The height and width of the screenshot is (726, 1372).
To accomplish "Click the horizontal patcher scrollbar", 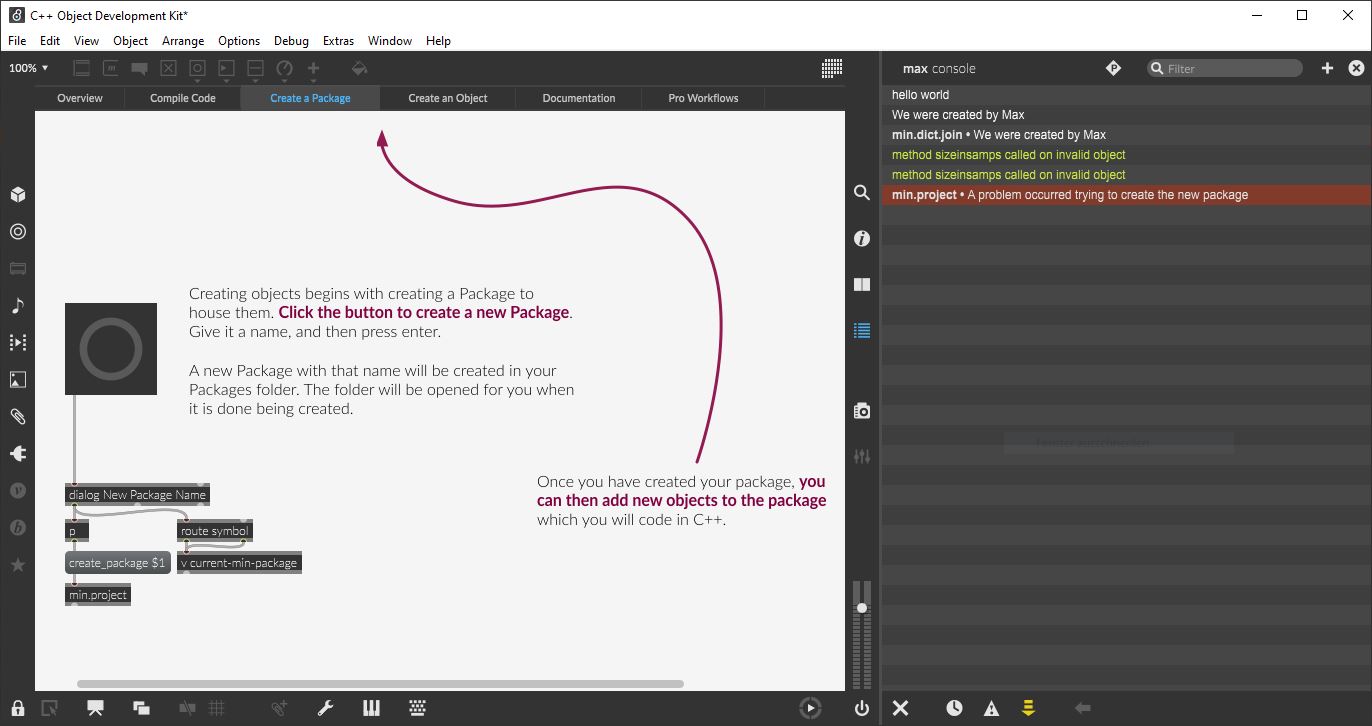I will coord(380,684).
